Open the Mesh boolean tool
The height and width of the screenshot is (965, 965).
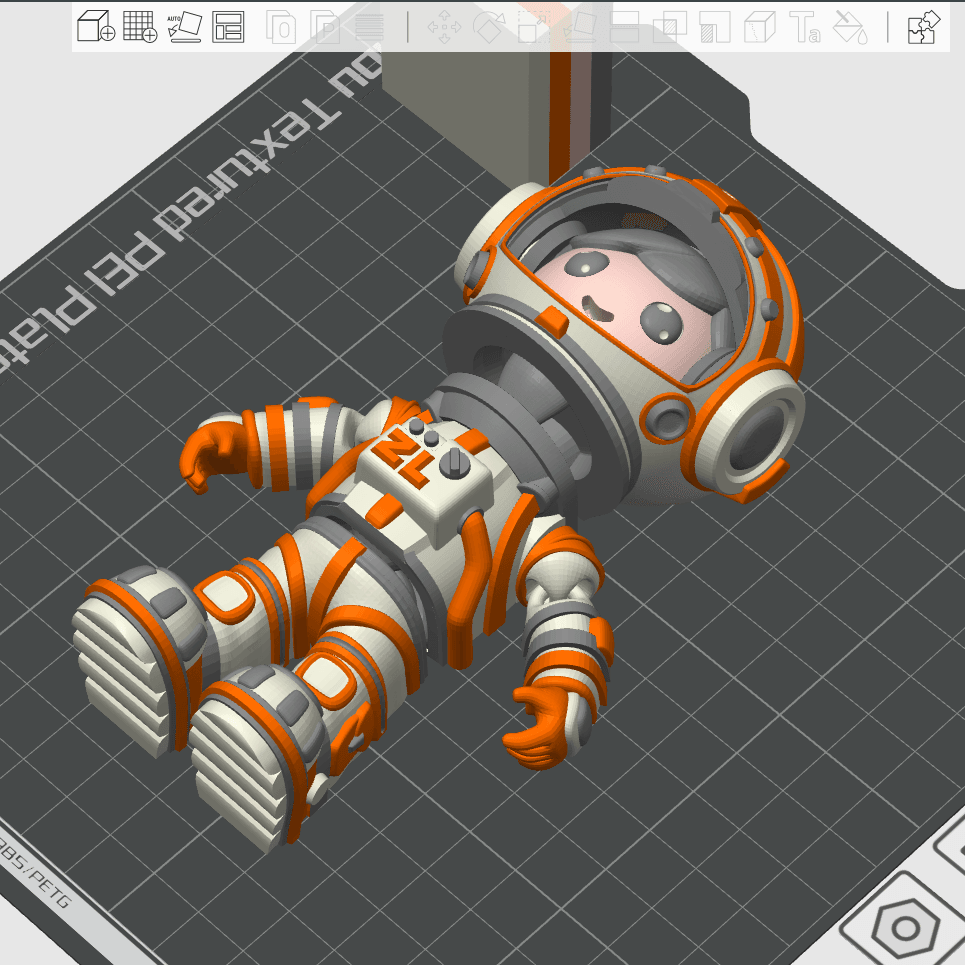tap(670, 27)
